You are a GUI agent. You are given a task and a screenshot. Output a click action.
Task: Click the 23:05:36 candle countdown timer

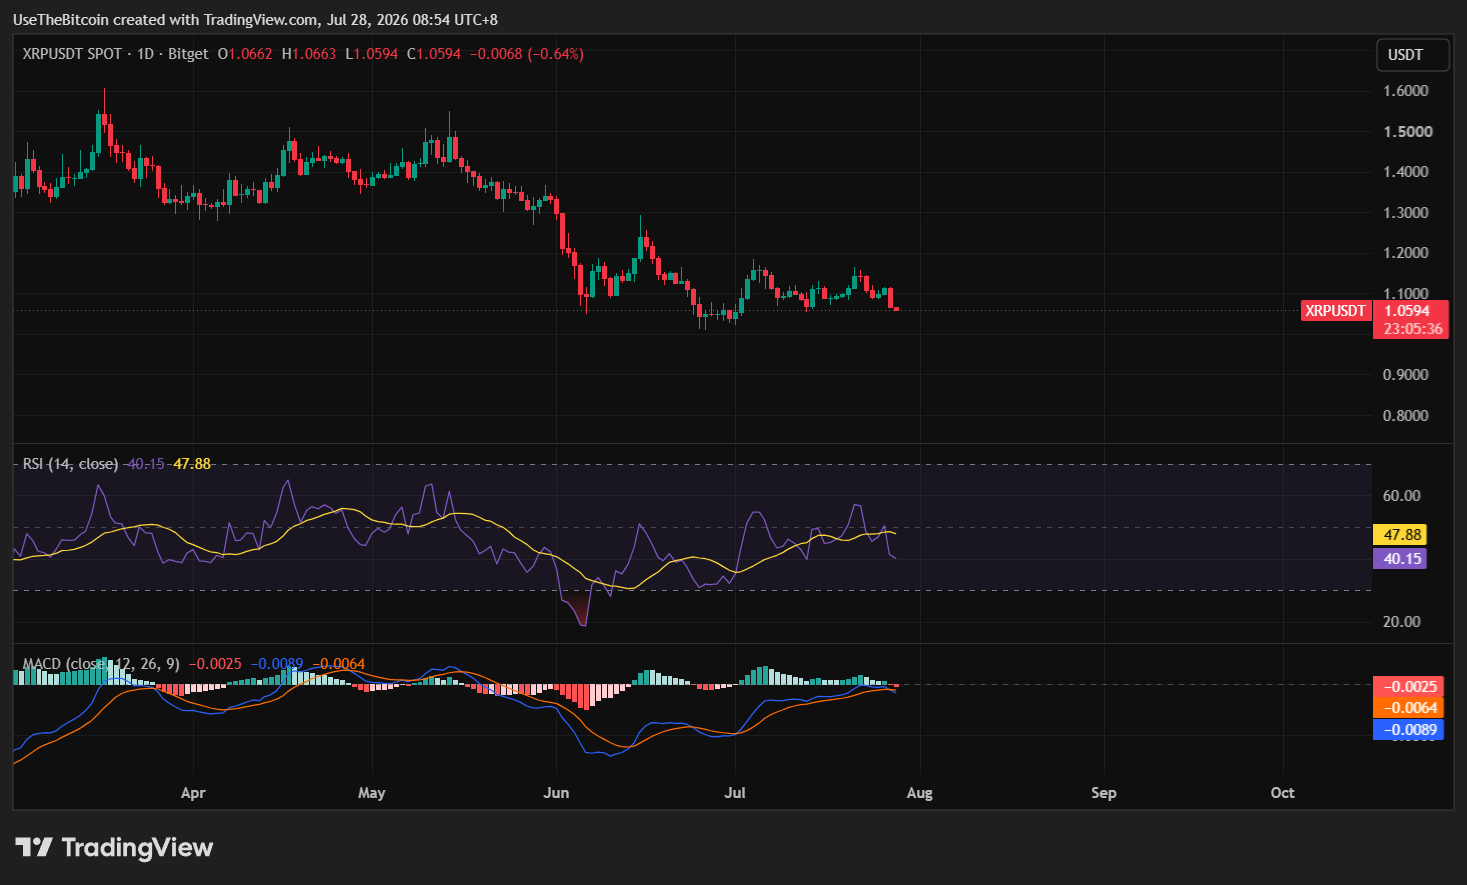pos(1412,329)
